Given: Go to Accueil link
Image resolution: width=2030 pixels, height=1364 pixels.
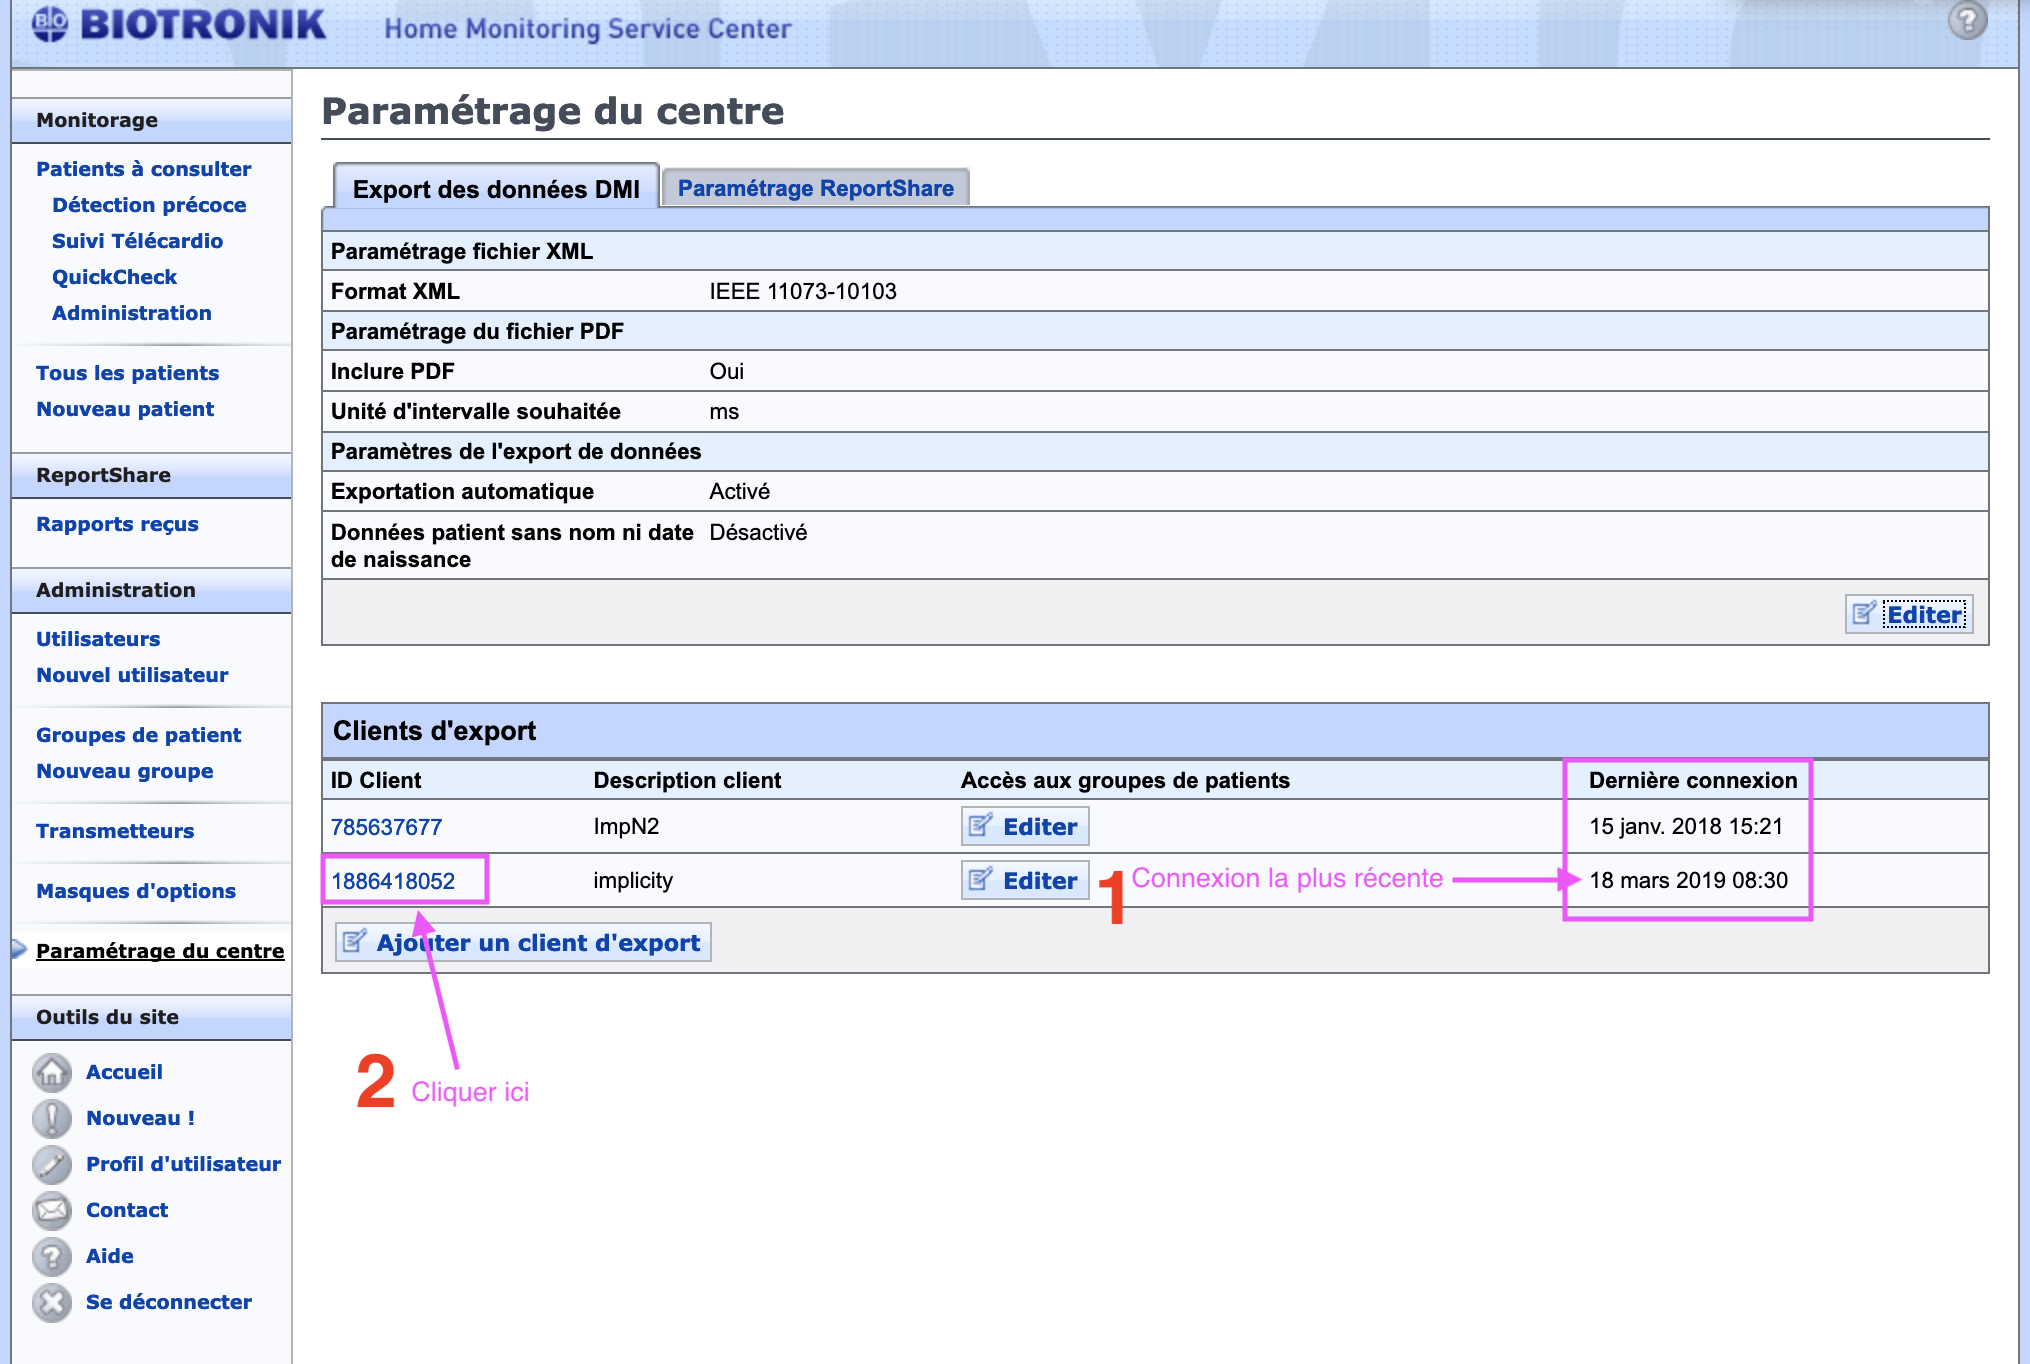Looking at the screenshot, I should (124, 1072).
